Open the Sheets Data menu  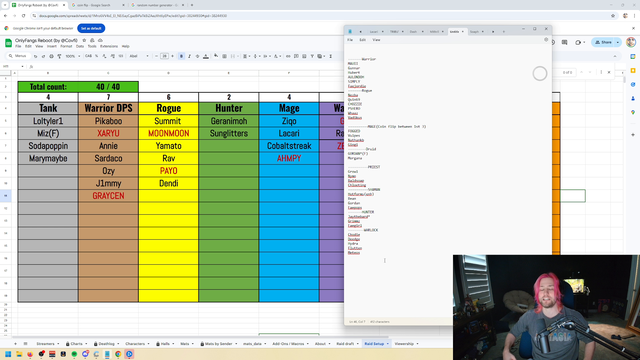80,47
